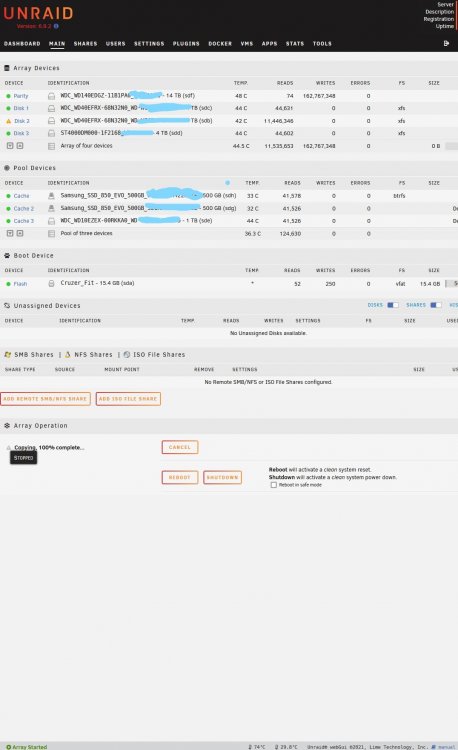
Task: Select the MAIN tab
Action: [57, 44]
